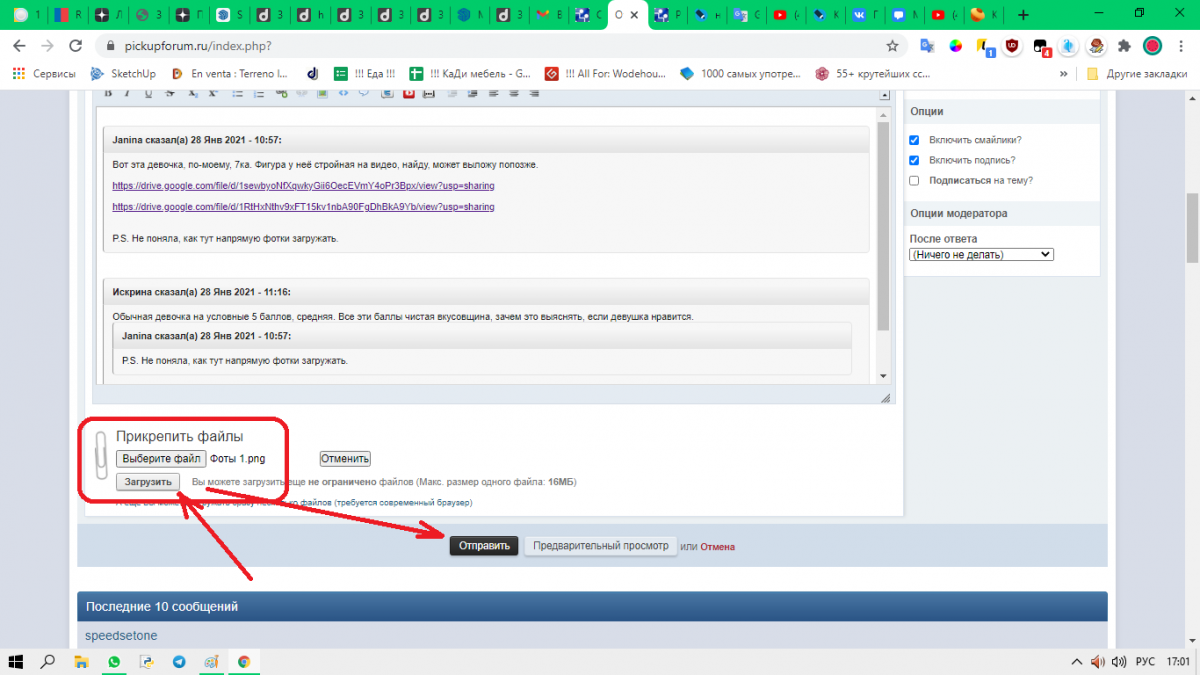Open the 'После ответа' dropdown menu

[981, 255]
